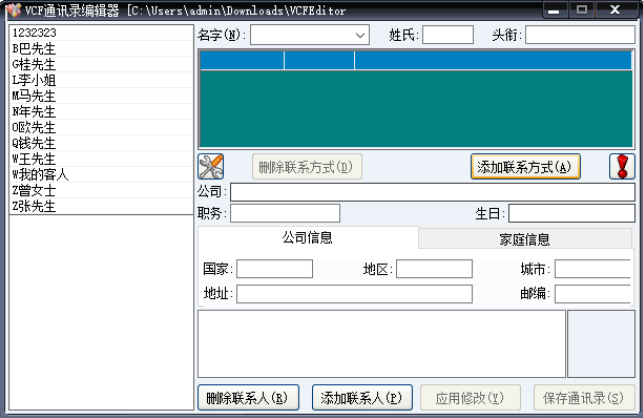Click the VCF editor app icon in title bar
The width and height of the screenshot is (643, 418).
(14, 10)
